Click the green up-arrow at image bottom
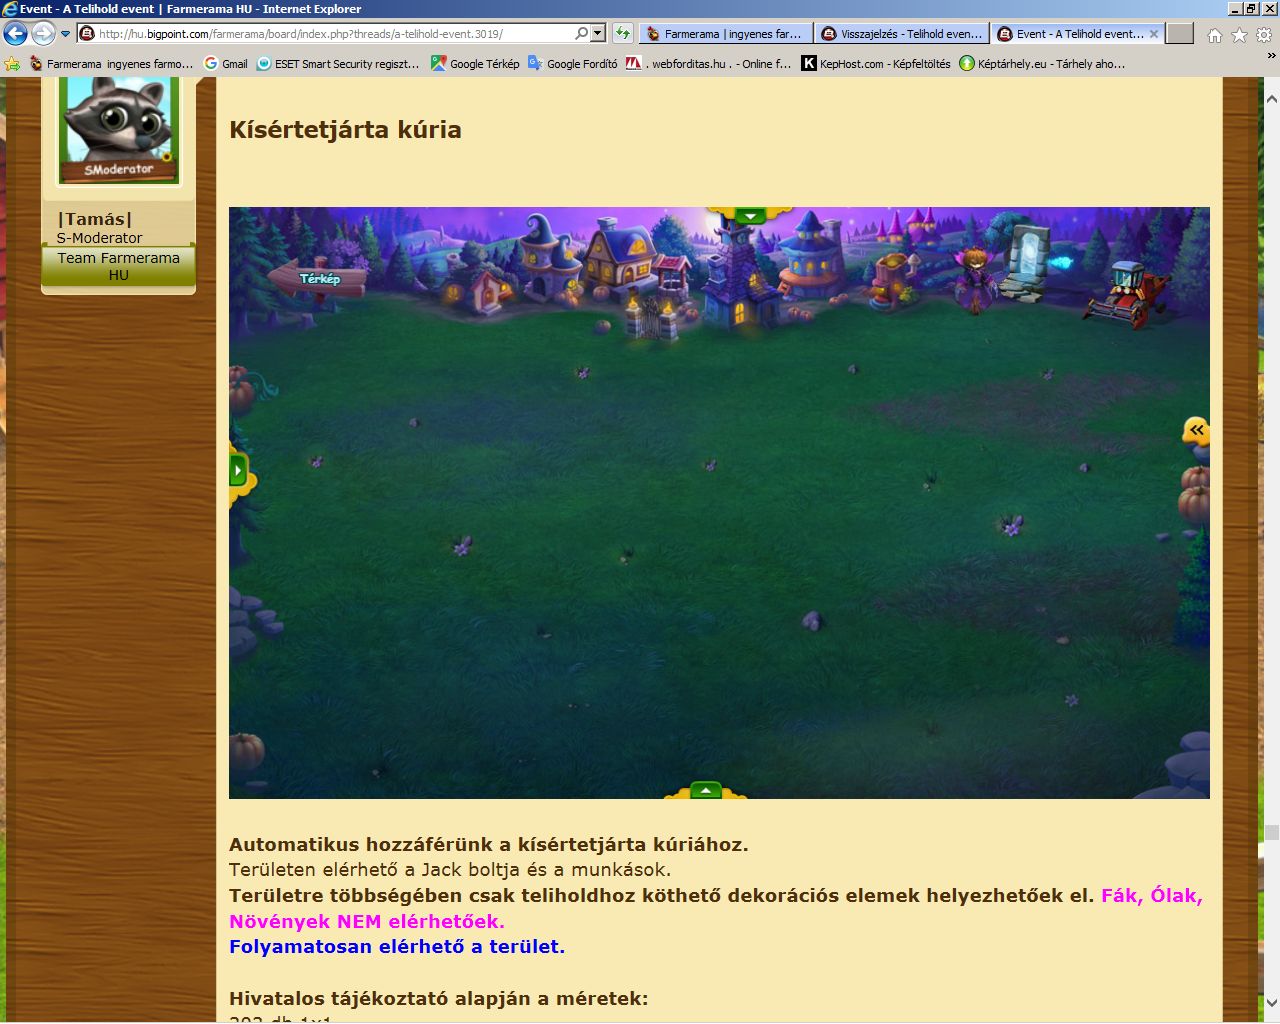This screenshot has height=1024, width=1280. [x=705, y=791]
